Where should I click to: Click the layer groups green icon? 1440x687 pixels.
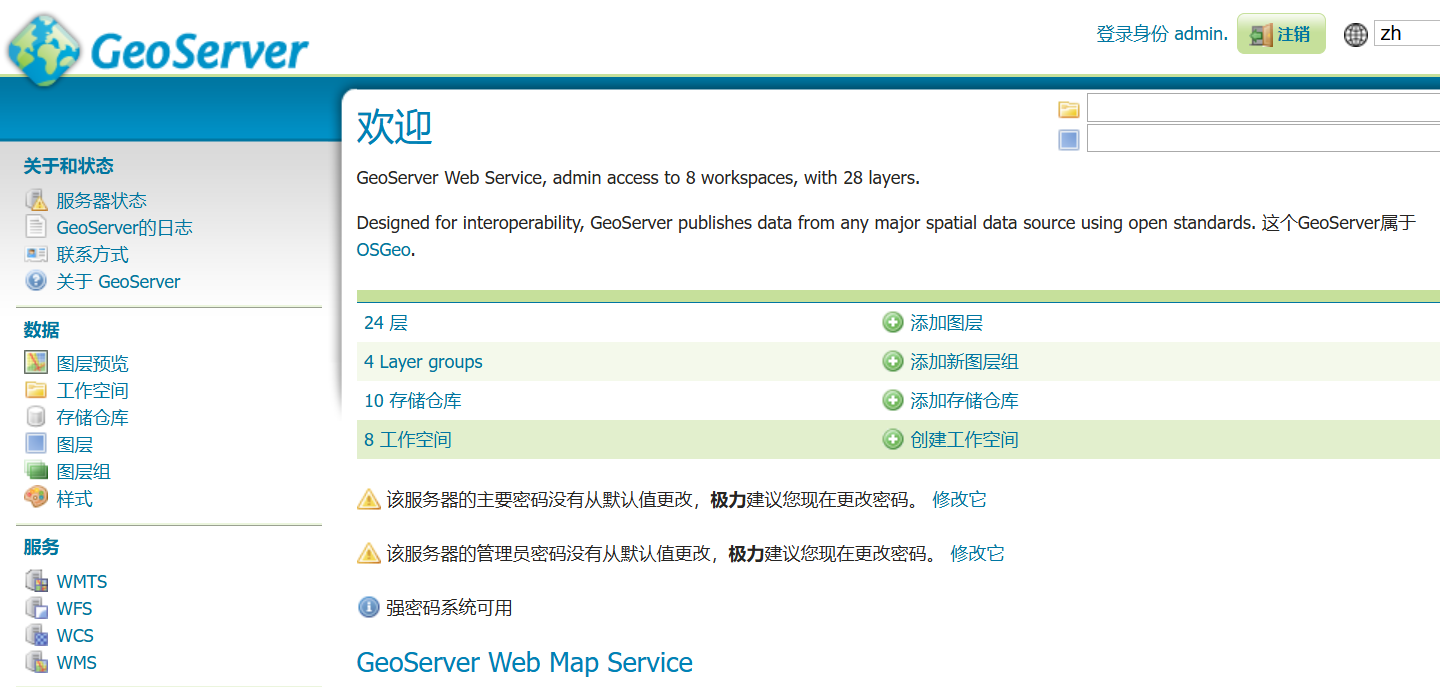pos(36,471)
